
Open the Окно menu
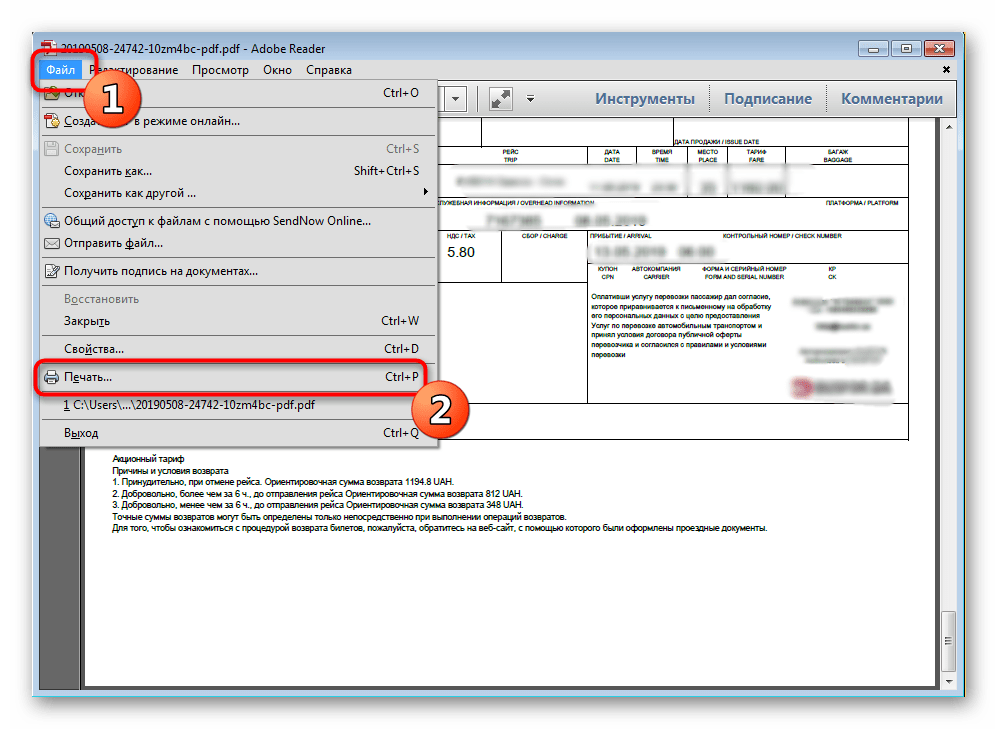click(x=277, y=70)
